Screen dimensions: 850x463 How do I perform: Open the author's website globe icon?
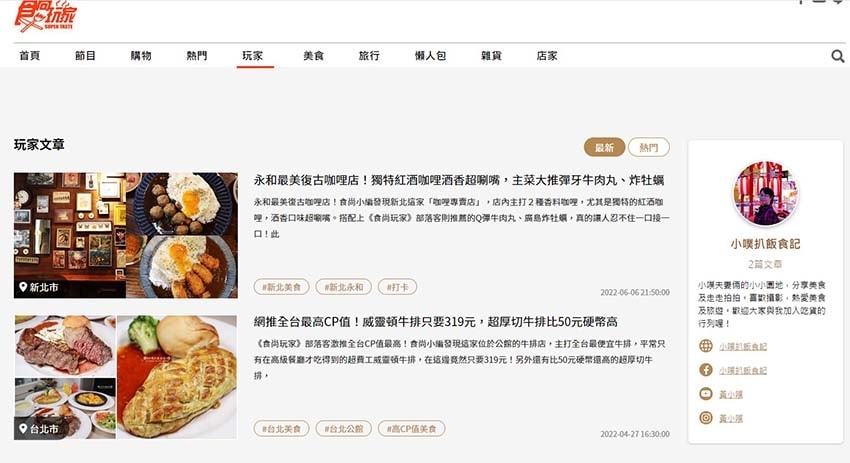pos(706,346)
